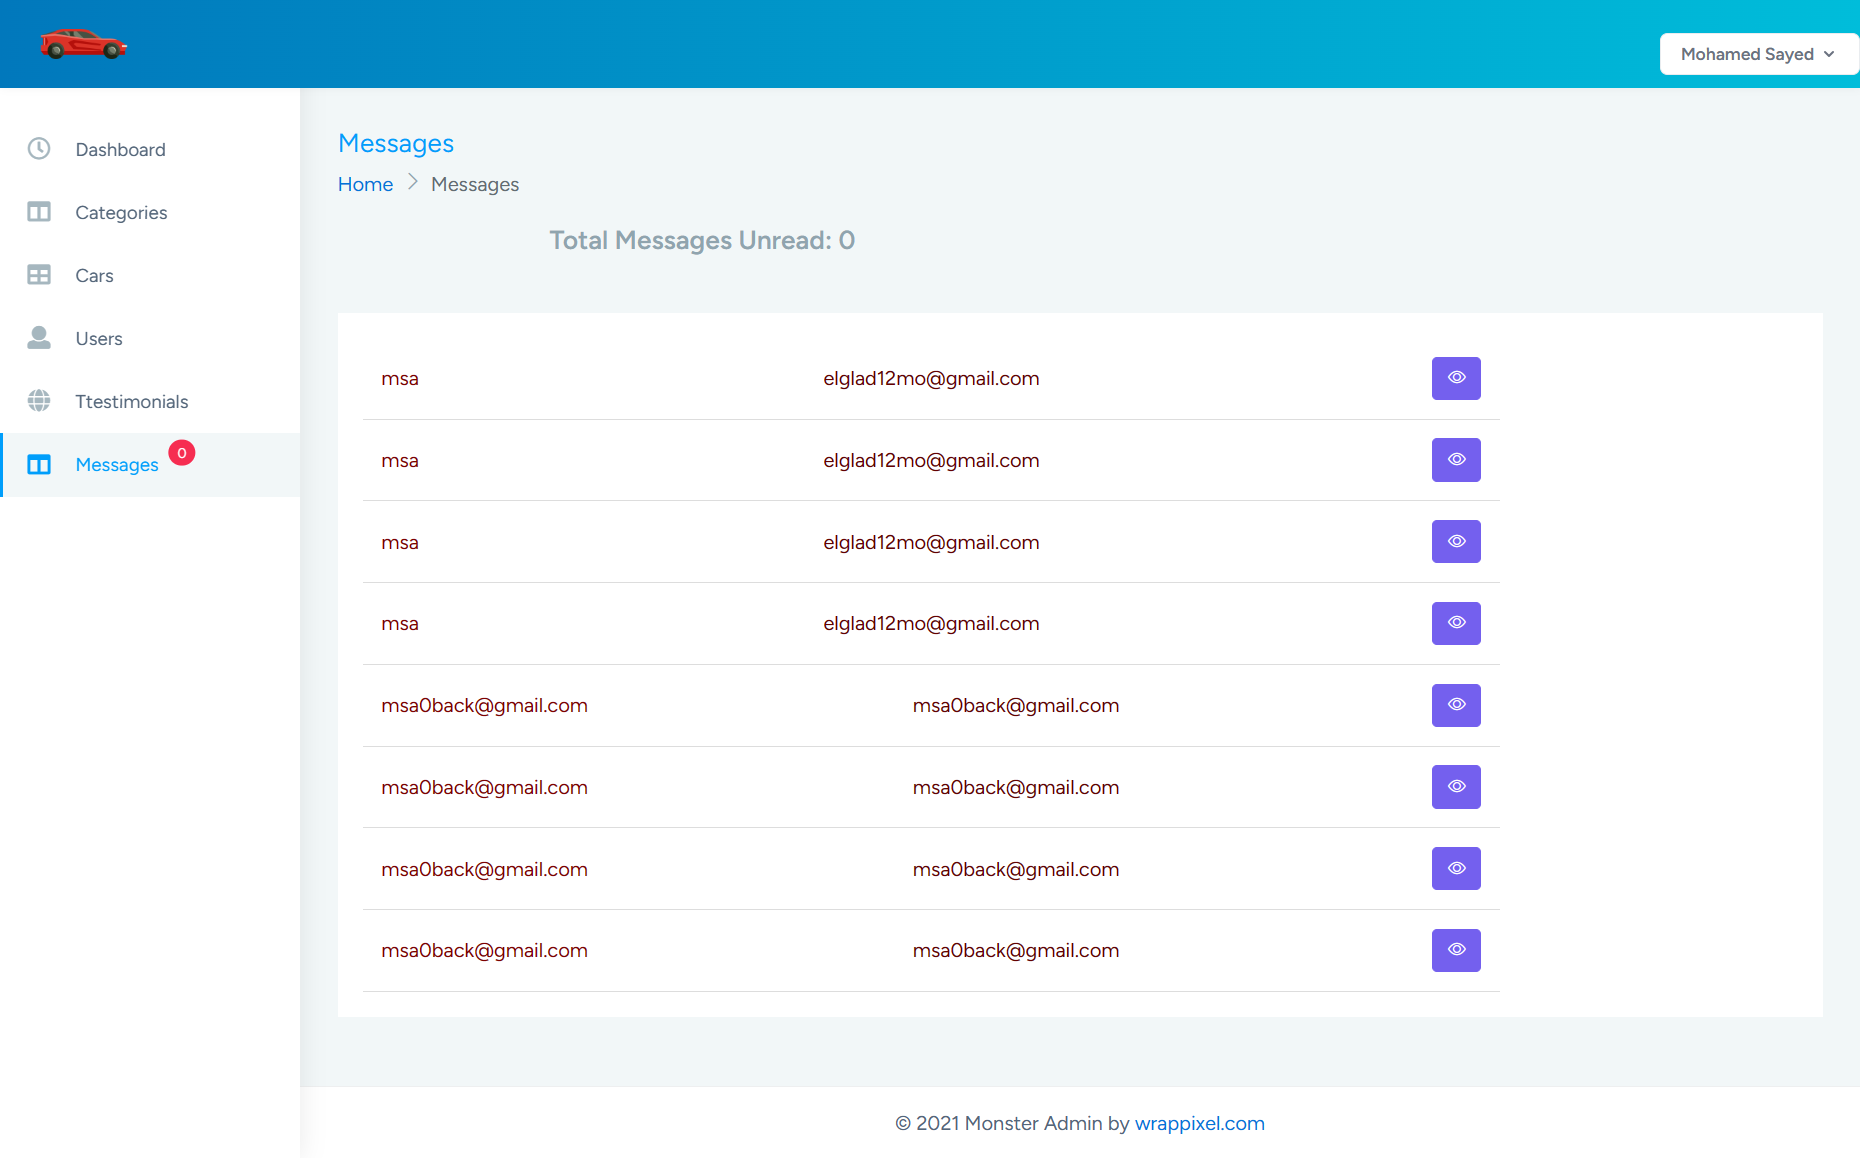
Task: View second msa message with eye button
Action: pyautogui.click(x=1456, y=460)
